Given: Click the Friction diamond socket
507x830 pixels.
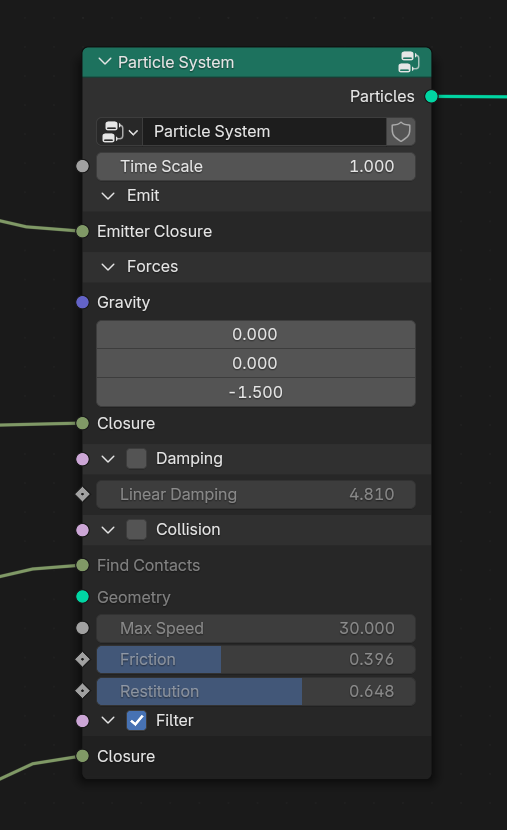Looking at the screenshot, I should 83,660.
